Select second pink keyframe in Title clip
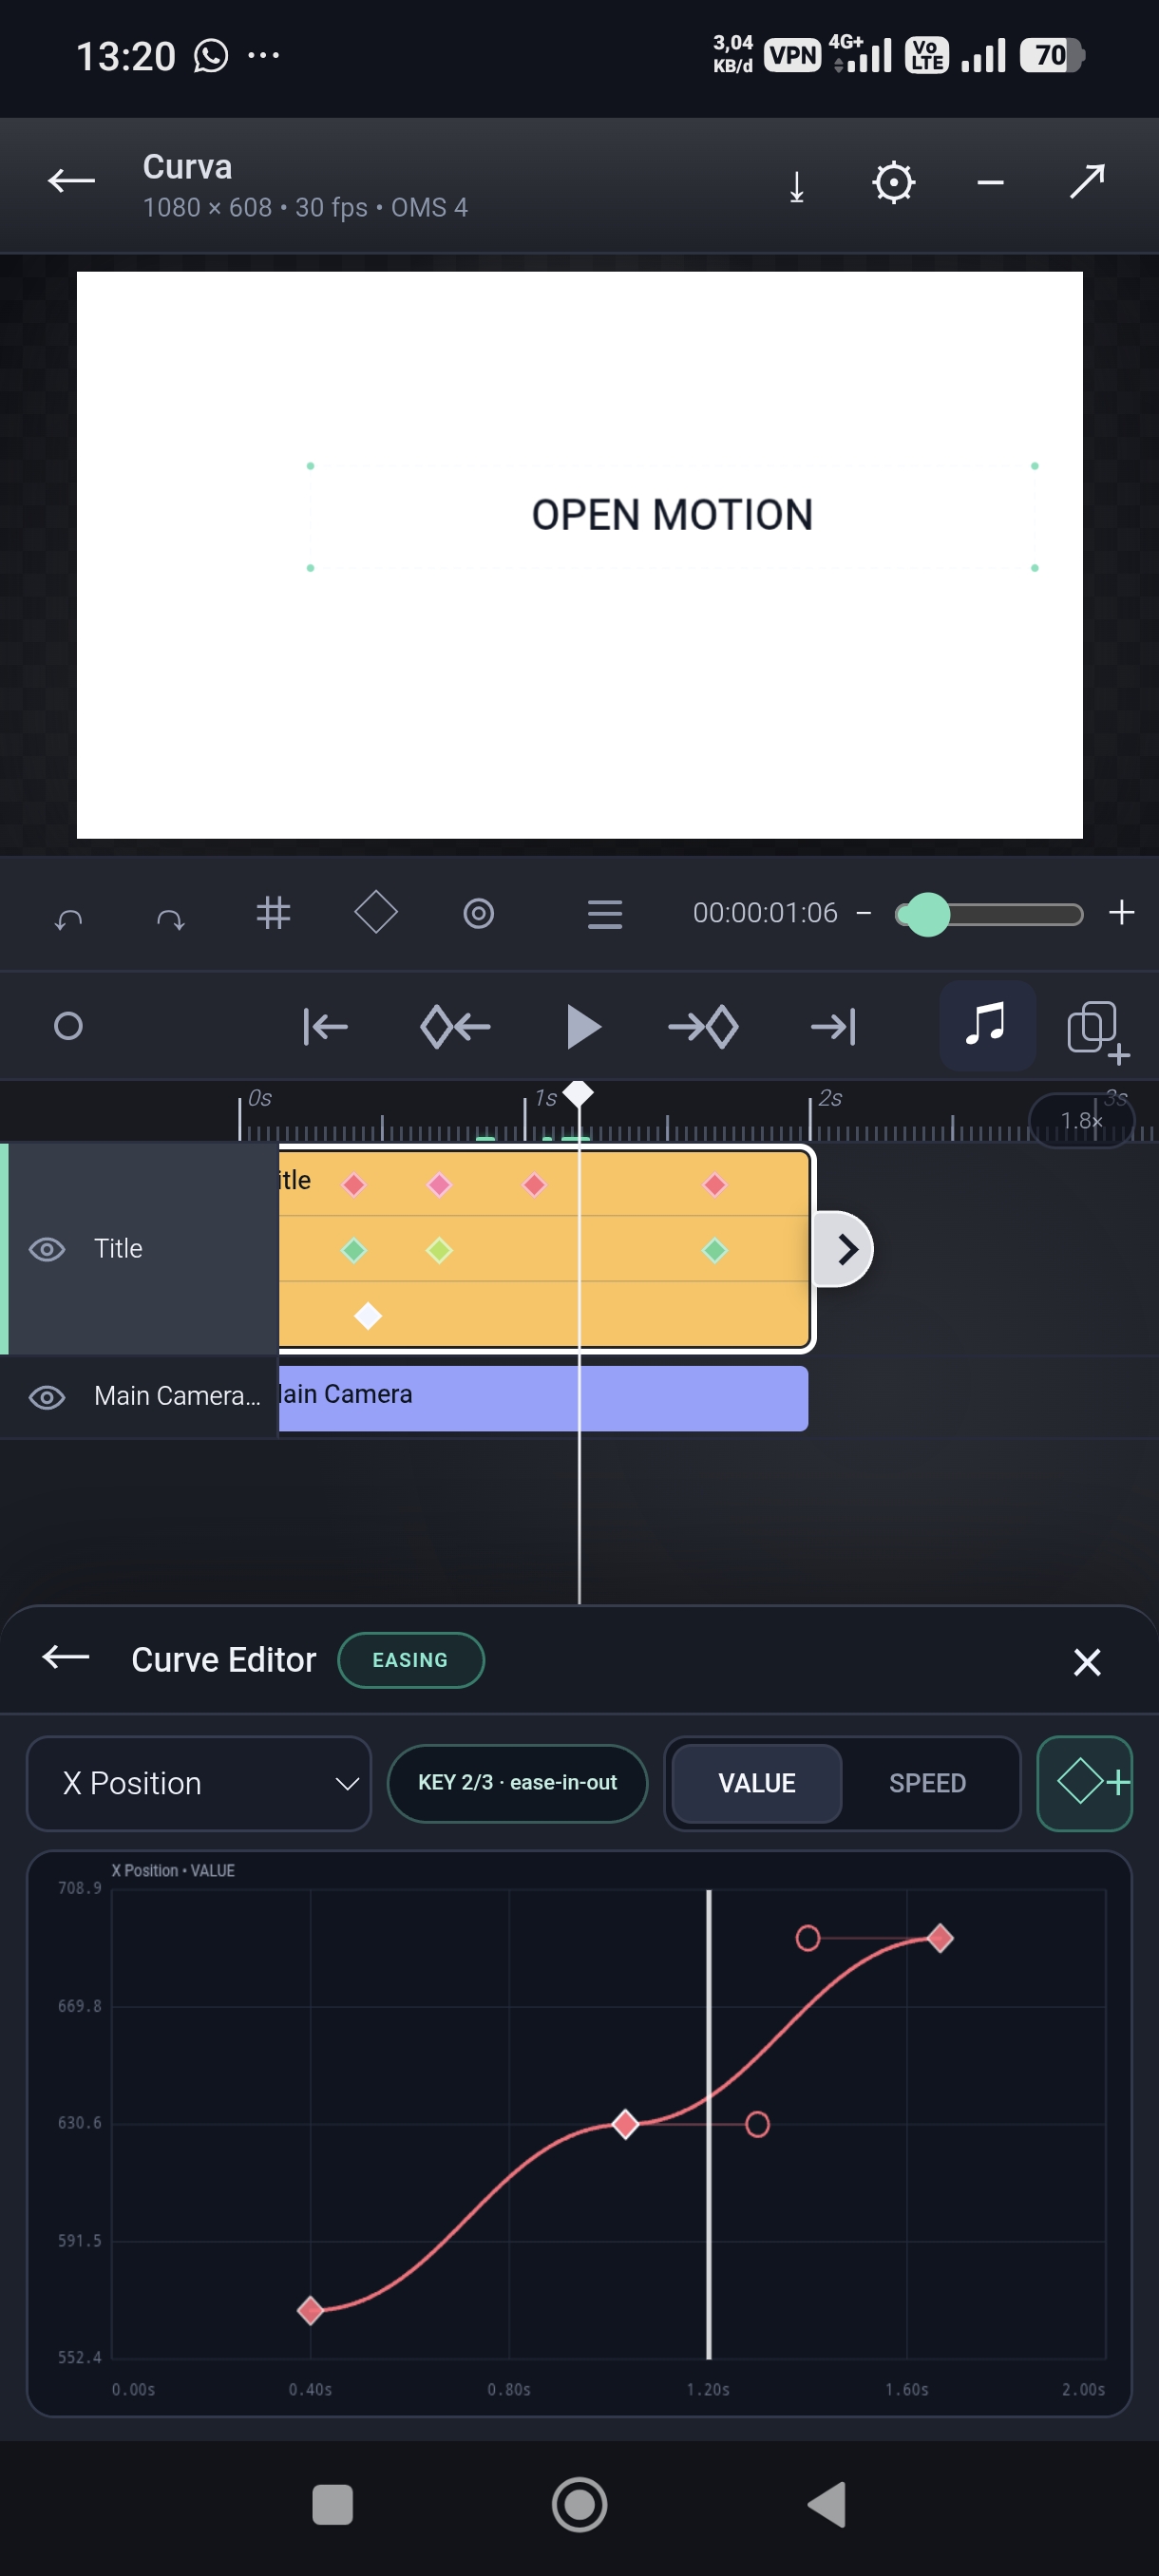Viewport: 1159px width, 2576px height. [439, 1185]
